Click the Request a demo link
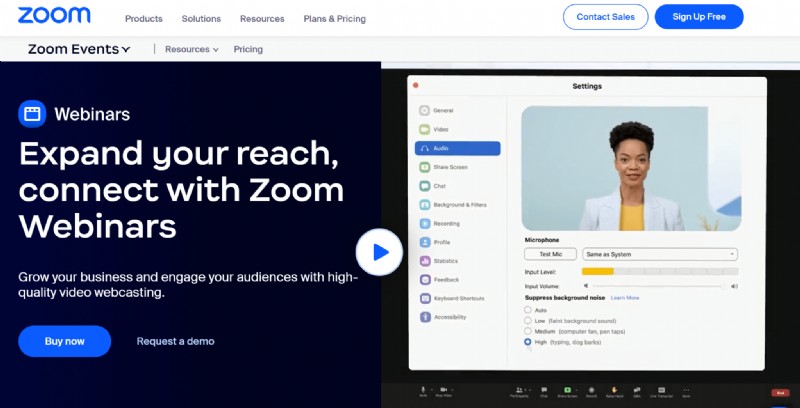The image size is (800, 408). (175, 341)
